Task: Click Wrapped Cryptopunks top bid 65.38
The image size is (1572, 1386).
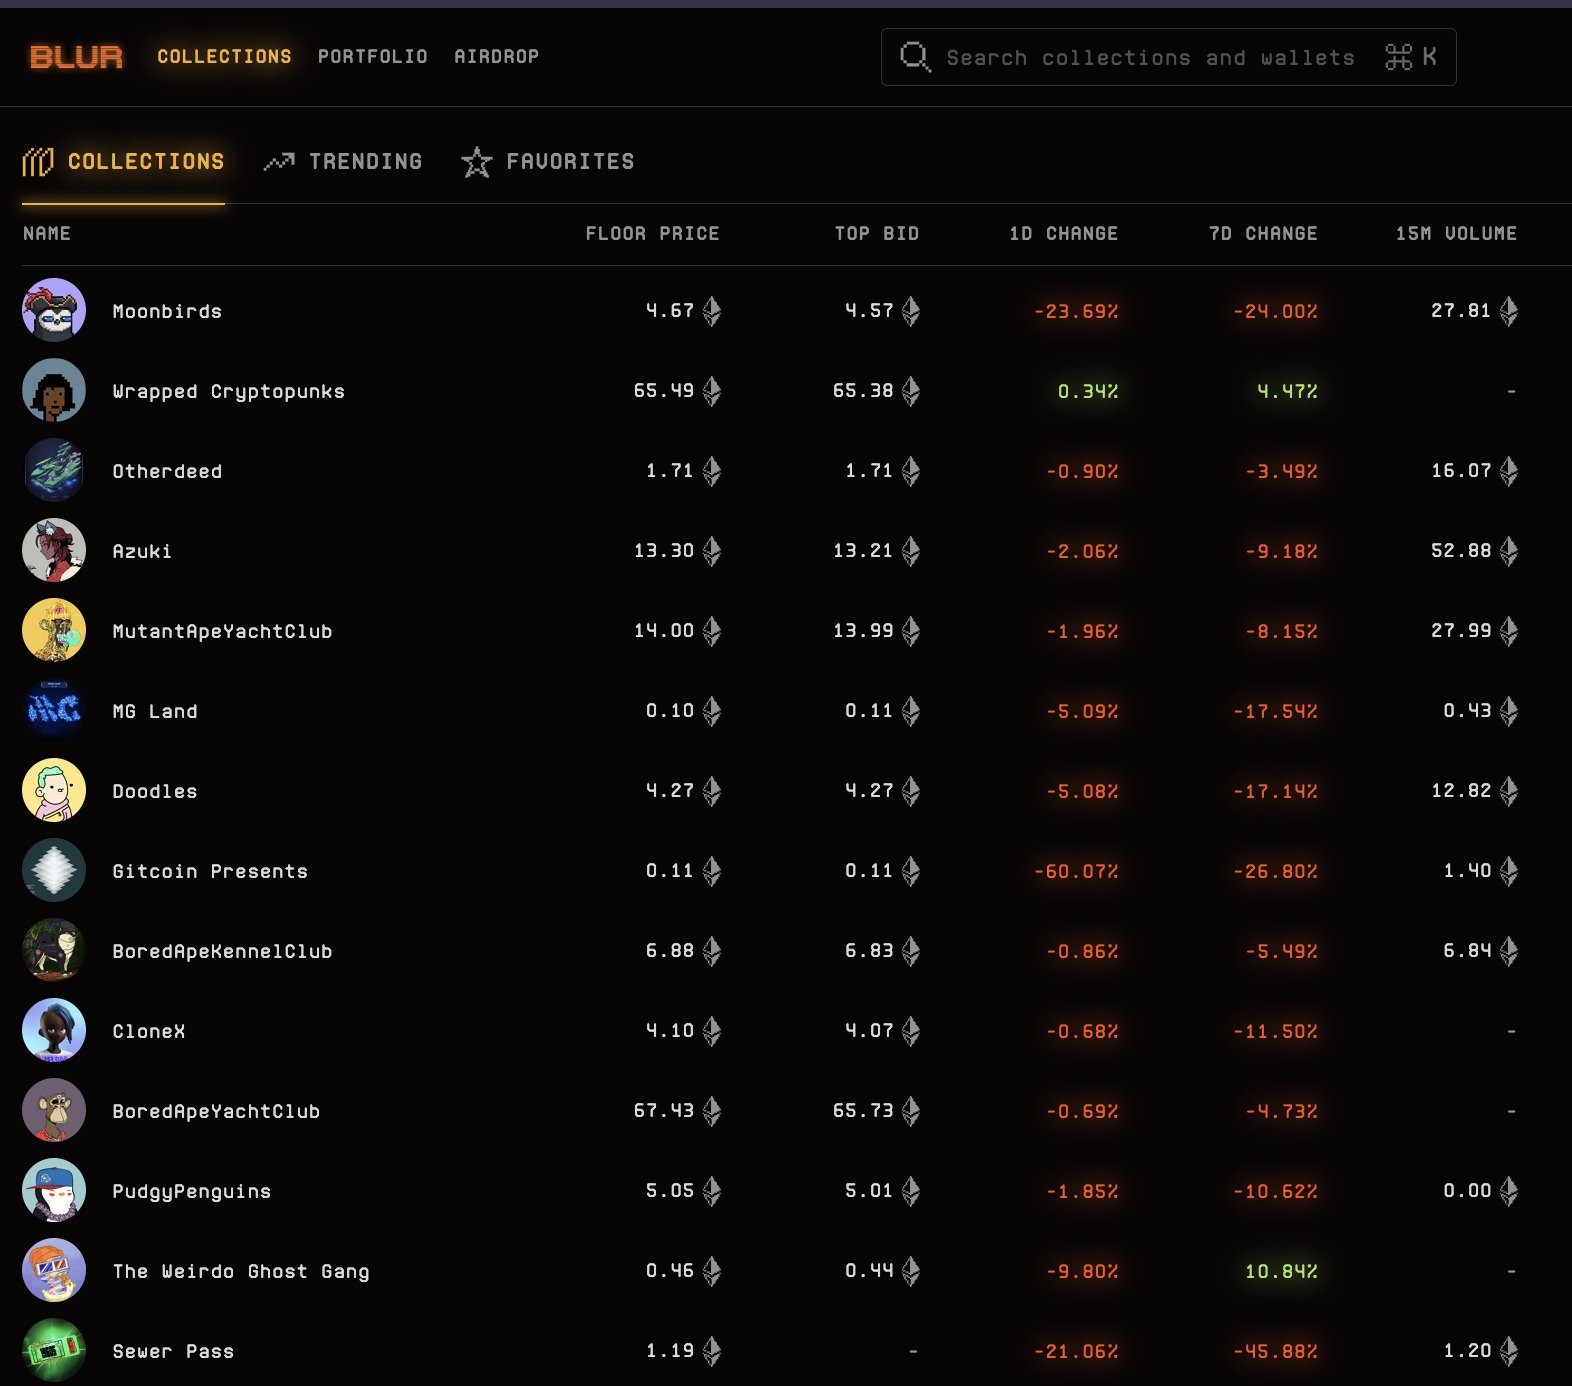Action: tap(863, 391)
